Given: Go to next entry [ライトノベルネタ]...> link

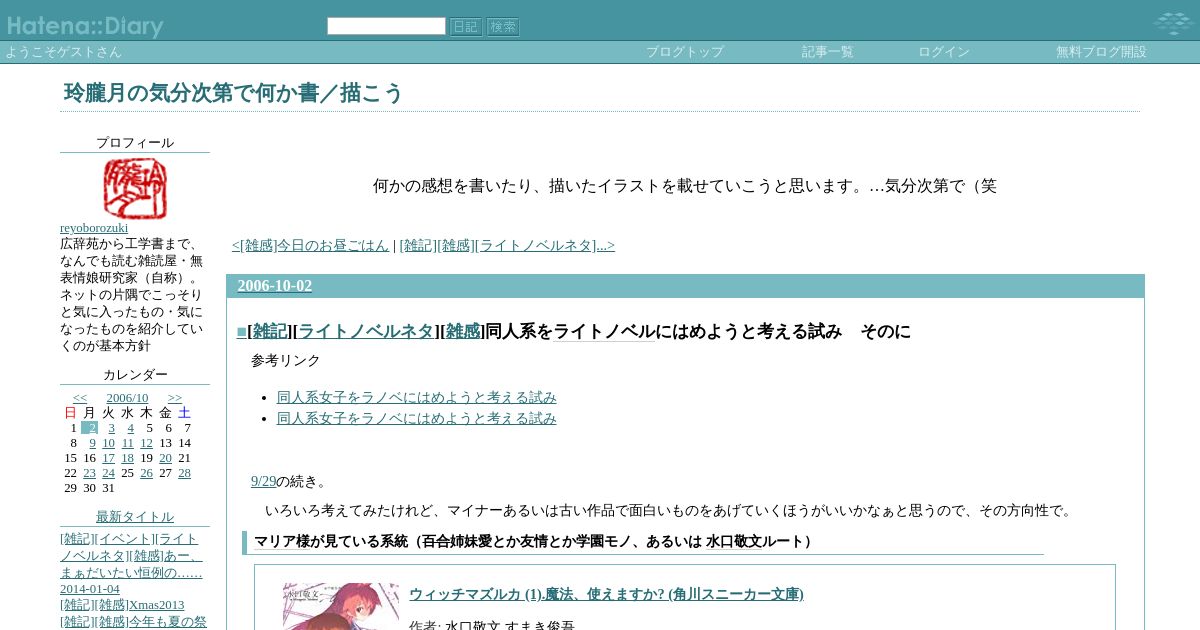Looking at the screenshot, I should (x=507, y=245).
